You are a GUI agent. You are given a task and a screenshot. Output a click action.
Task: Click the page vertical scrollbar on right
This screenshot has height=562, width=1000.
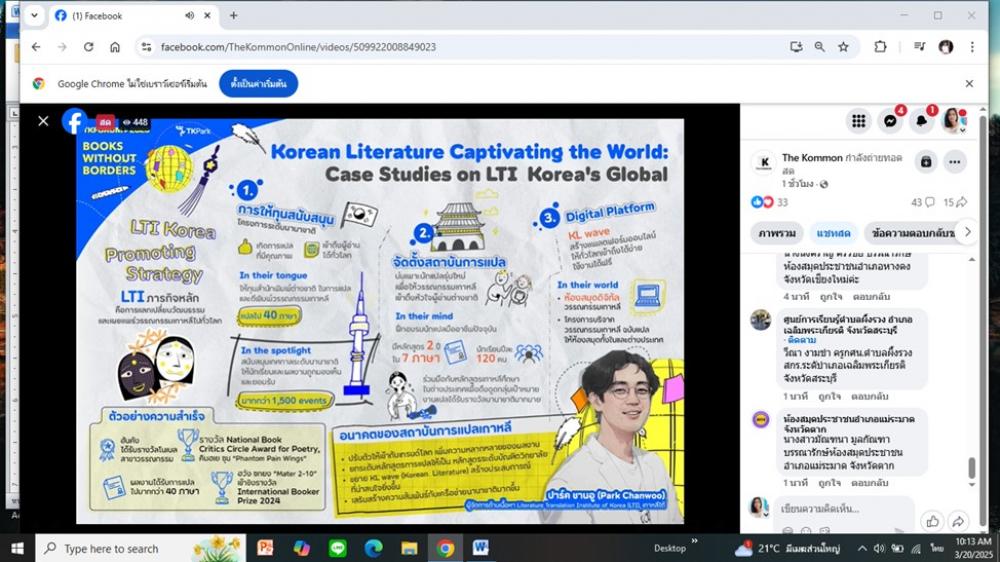point(982,319)
